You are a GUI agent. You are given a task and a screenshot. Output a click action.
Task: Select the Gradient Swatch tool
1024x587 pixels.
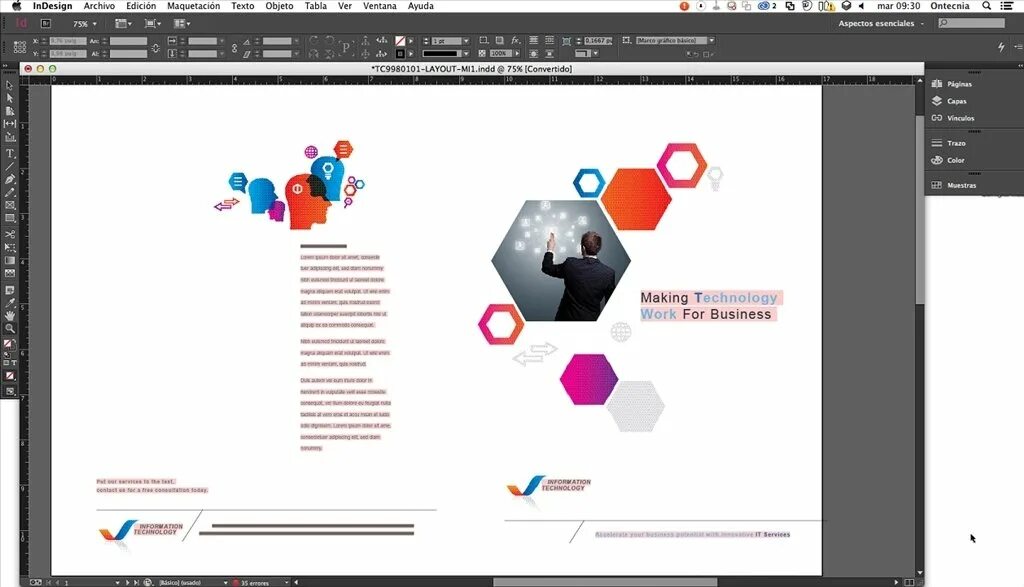[9, 261]
